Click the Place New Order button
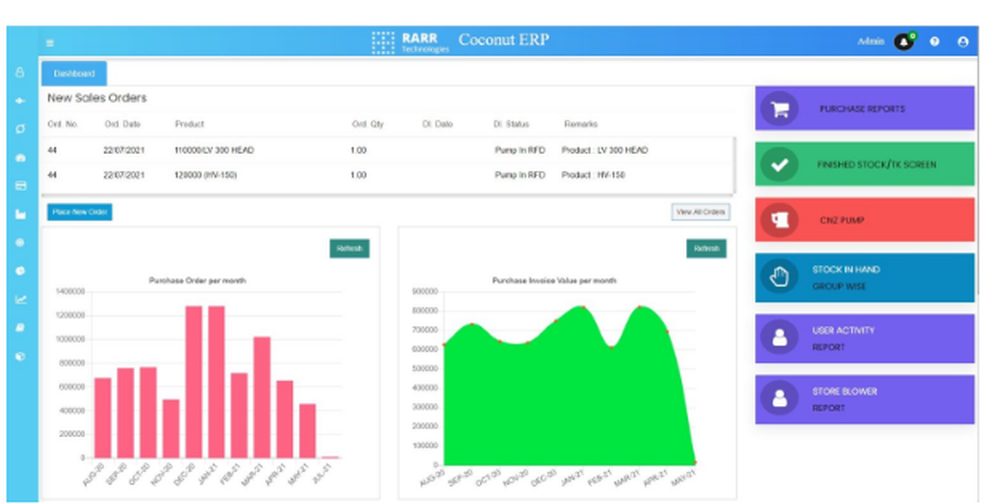1000x504 pixels. pos(80,212)
